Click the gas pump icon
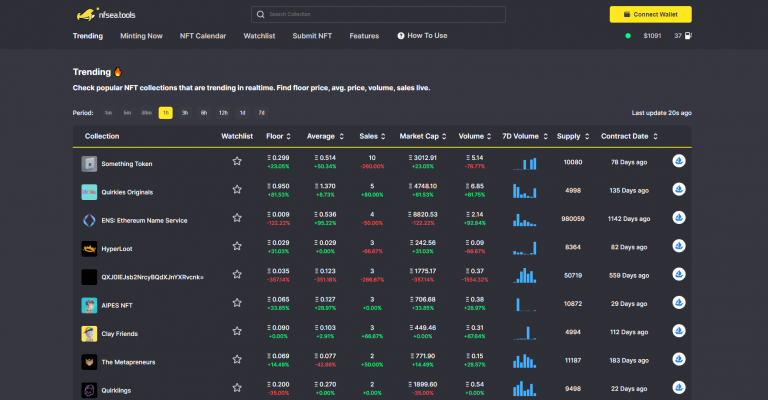 (x=690, y=36)
